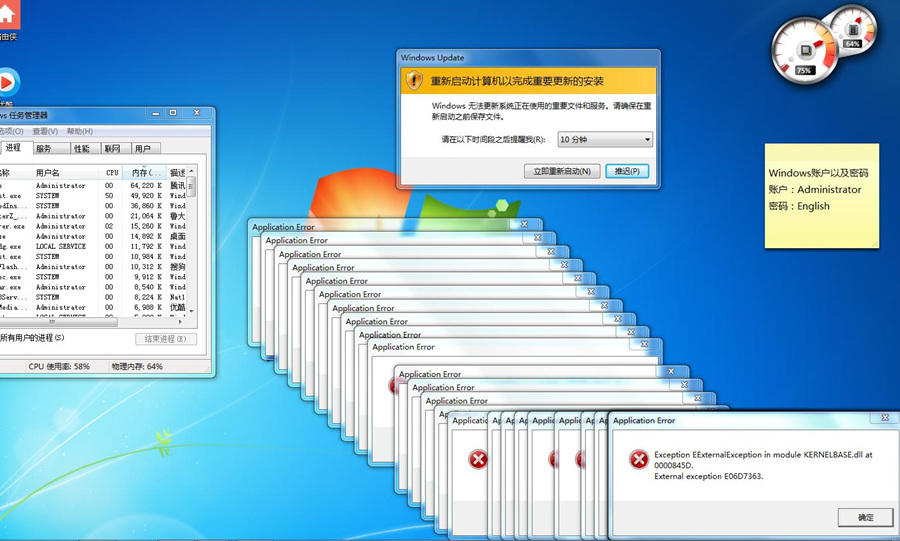Select the LOCAL SERVICE process row
The width and height of the screenshot is (900, 541).
(x=95, y=246)
